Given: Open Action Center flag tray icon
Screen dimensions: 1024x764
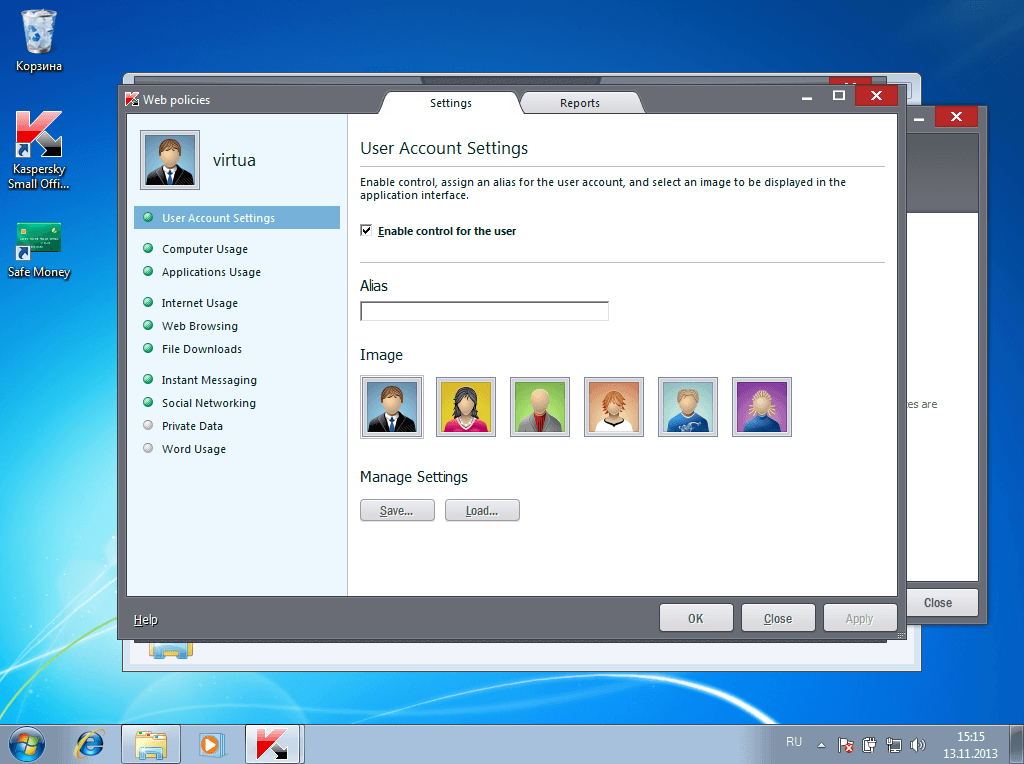Looking at the screenshot, I should coord(845,745).
